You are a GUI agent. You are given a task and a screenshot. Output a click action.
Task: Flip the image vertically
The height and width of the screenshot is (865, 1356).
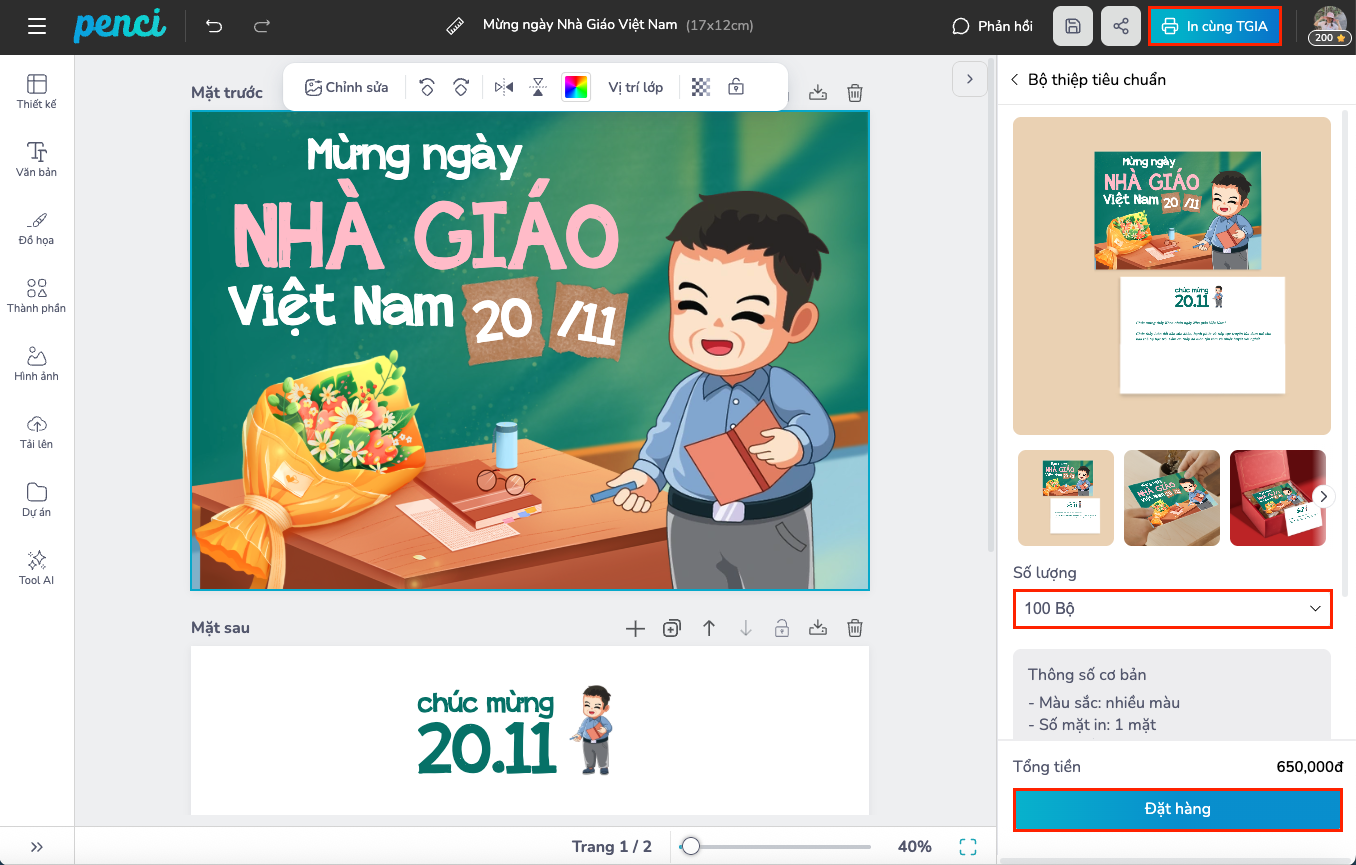[538, 87]
